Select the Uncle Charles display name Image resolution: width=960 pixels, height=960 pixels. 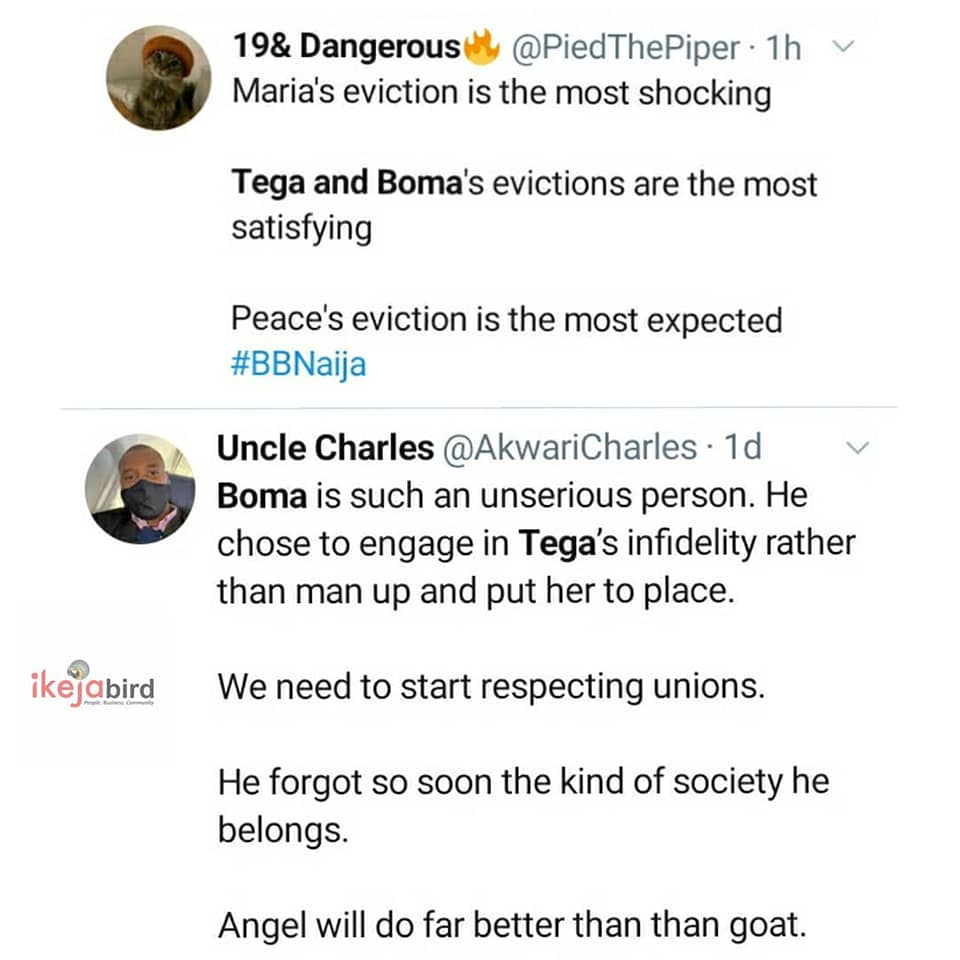[325, 448]
